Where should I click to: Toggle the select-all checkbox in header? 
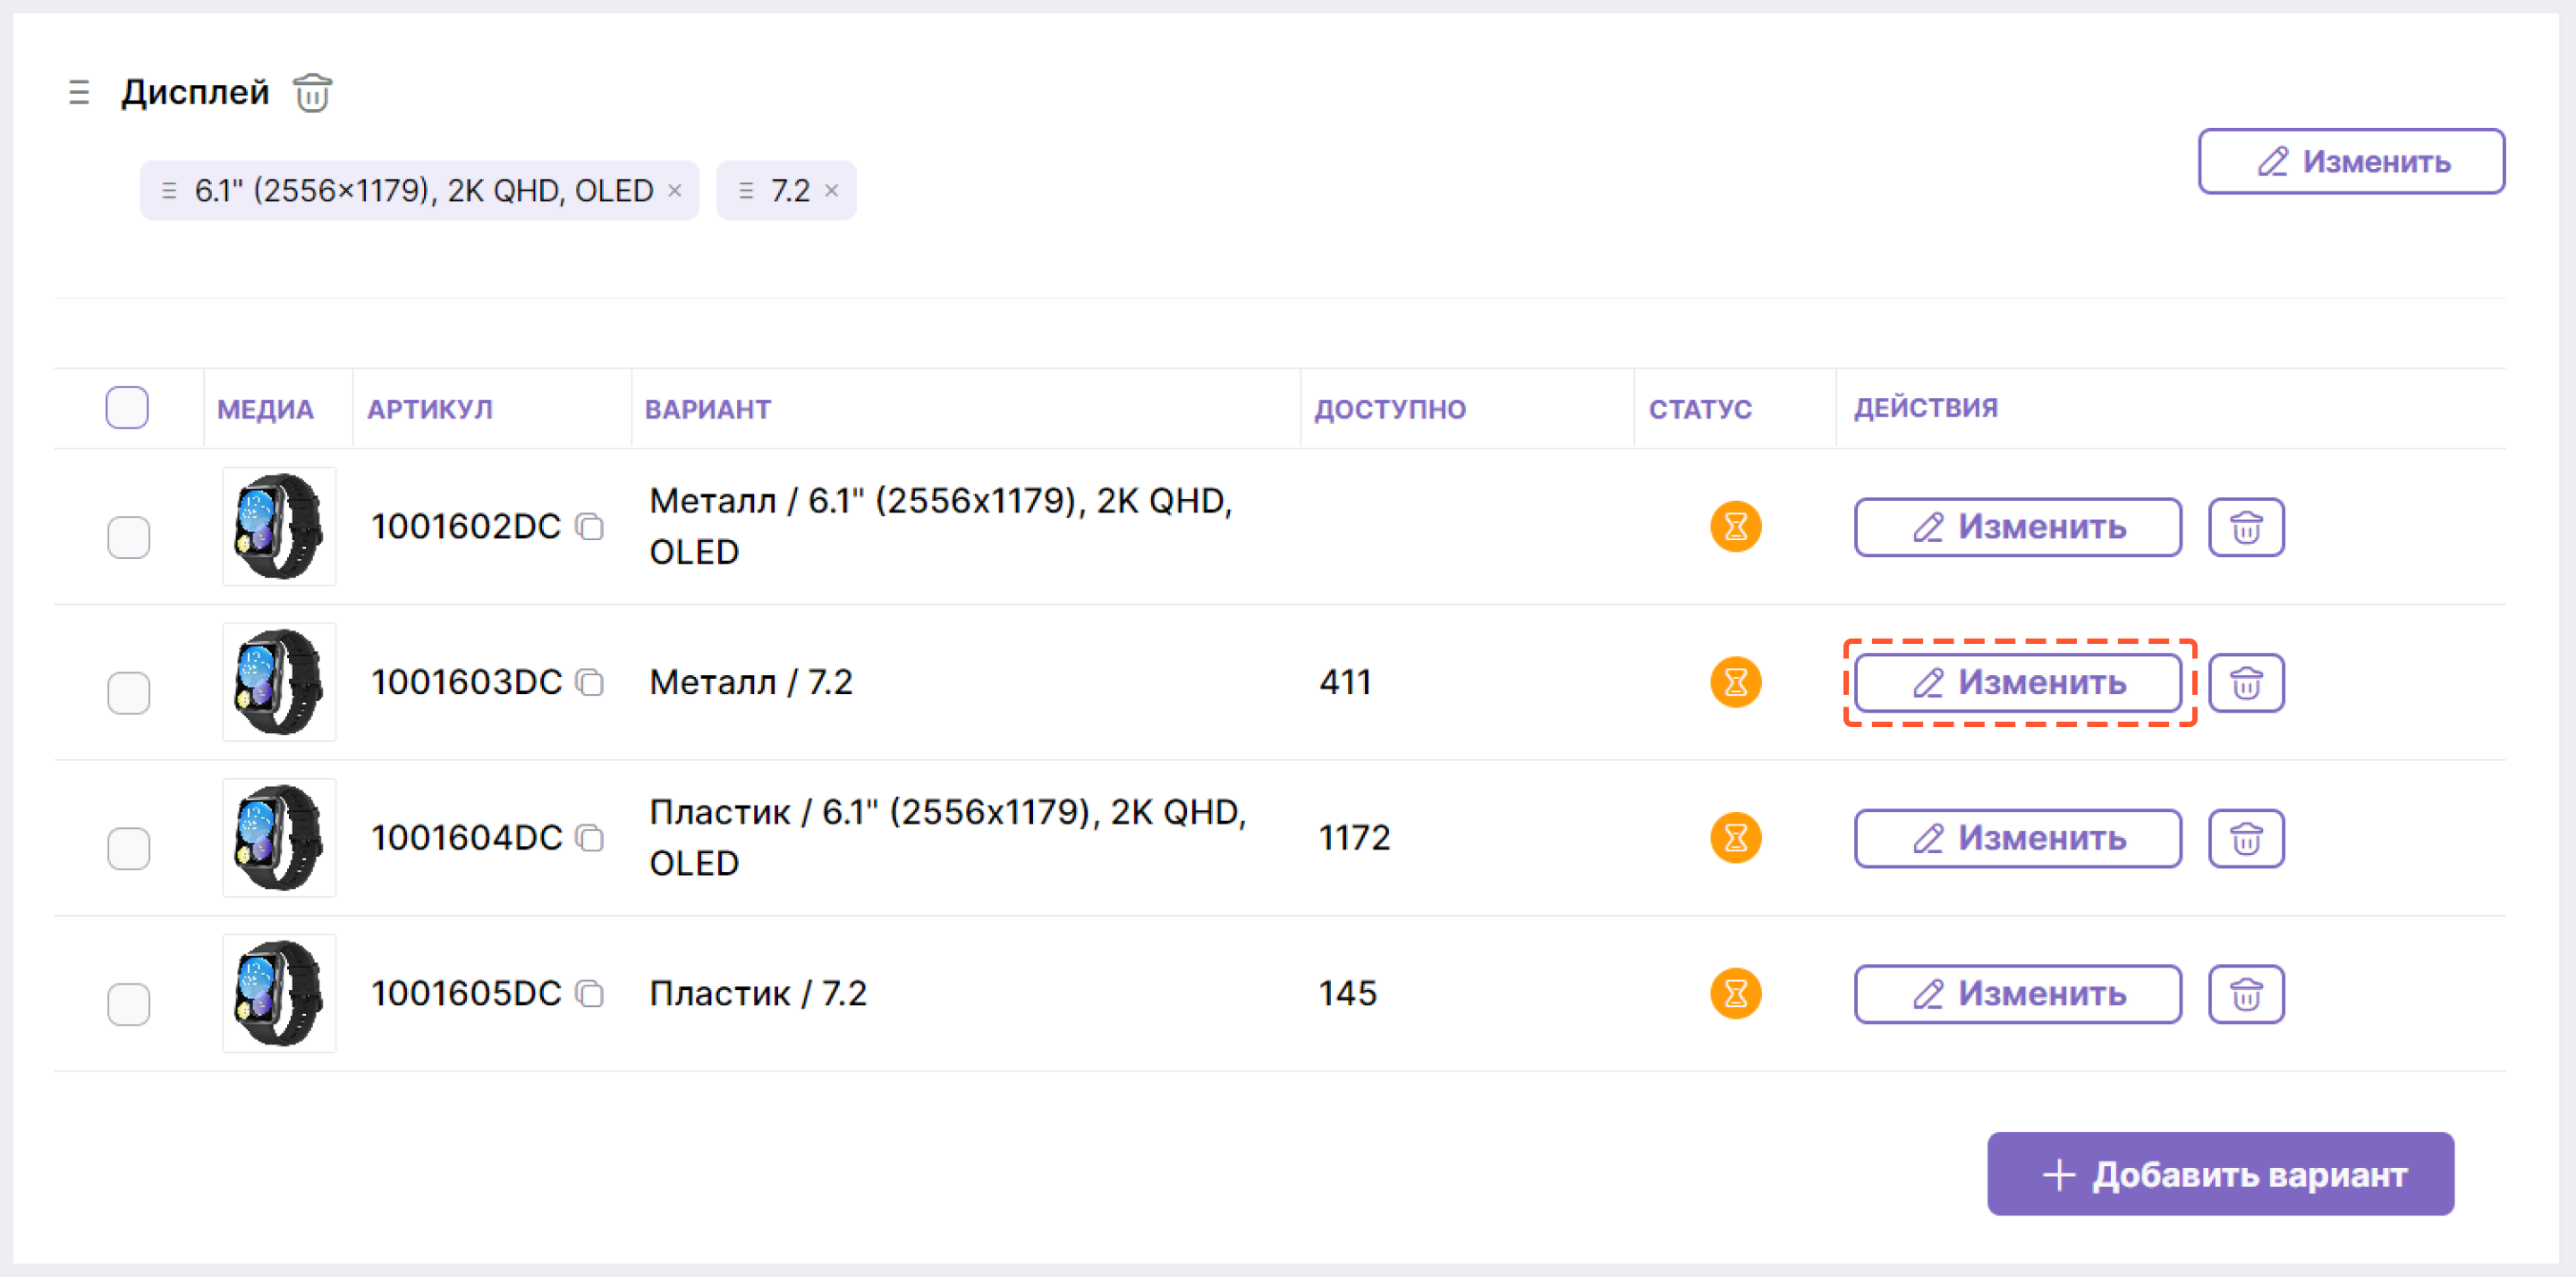[x=128, y=406]
